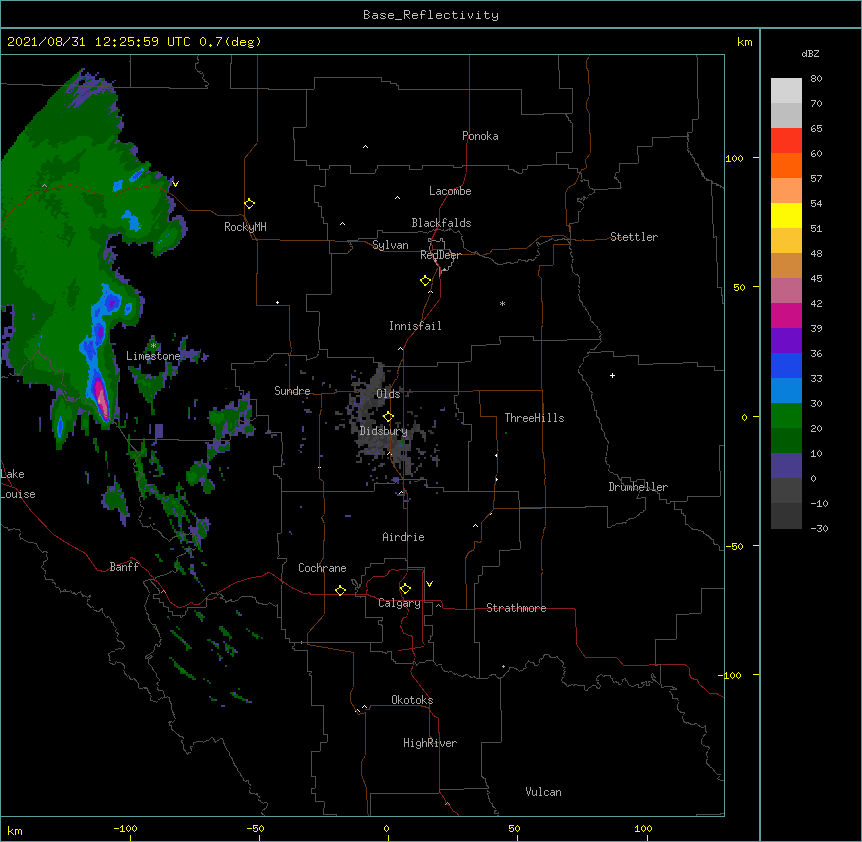
Task: Click the -100 tick on the bottom axis
Action: click(125, 828)
